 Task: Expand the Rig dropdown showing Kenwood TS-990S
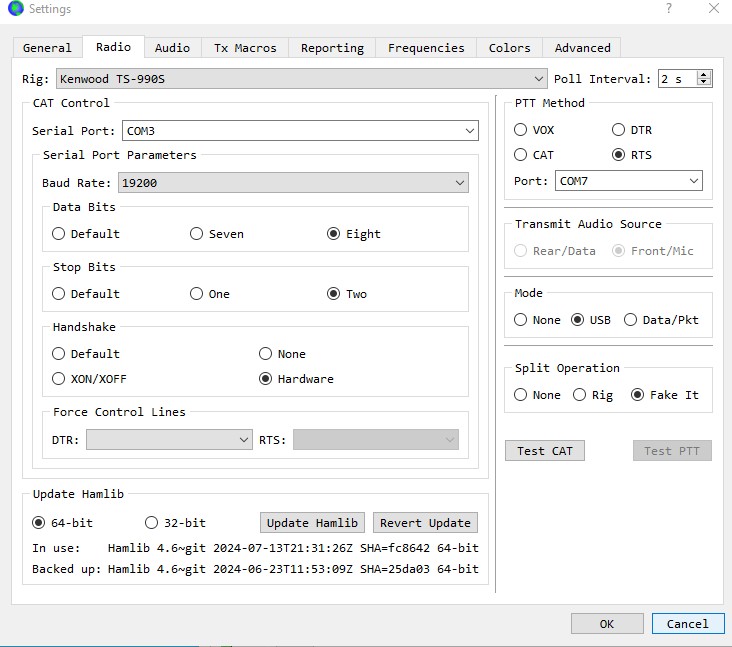(x=302, y=78)
